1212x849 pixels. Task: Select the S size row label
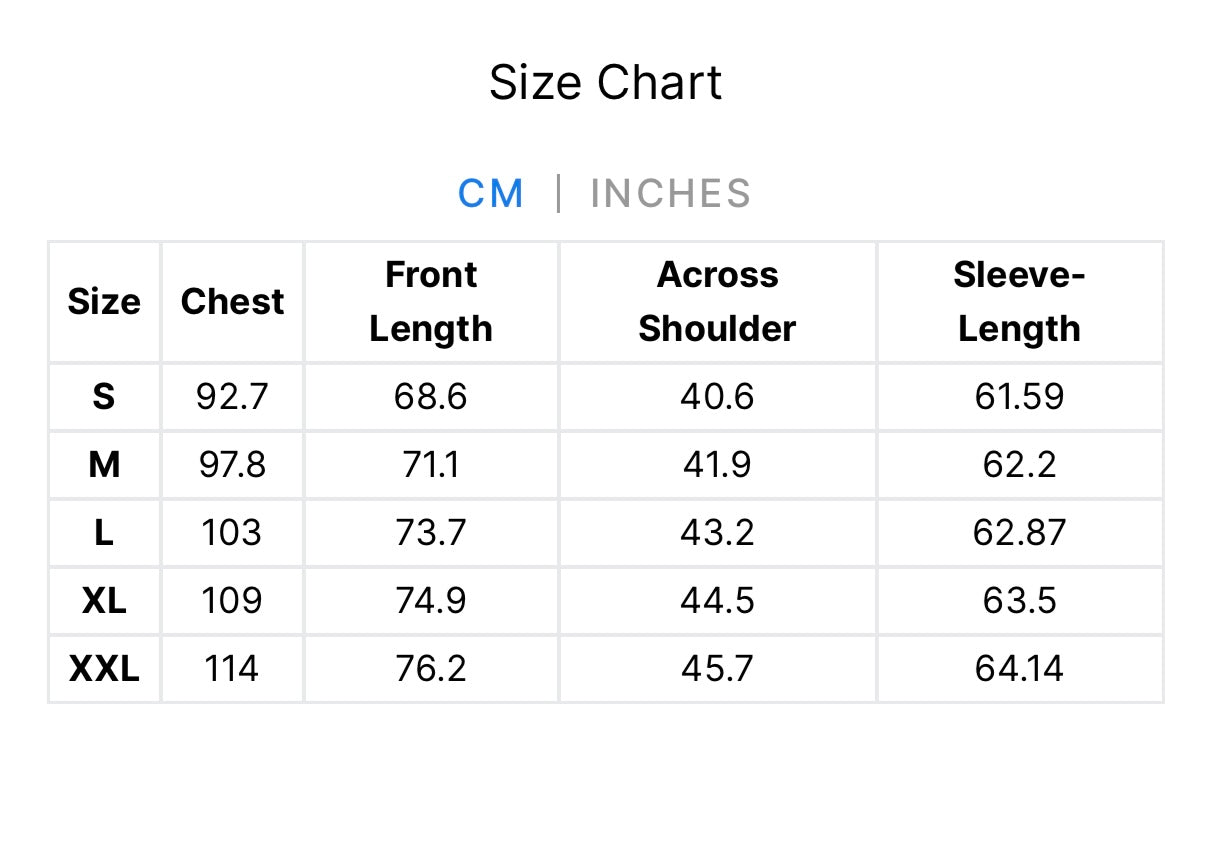click(104, 397)
